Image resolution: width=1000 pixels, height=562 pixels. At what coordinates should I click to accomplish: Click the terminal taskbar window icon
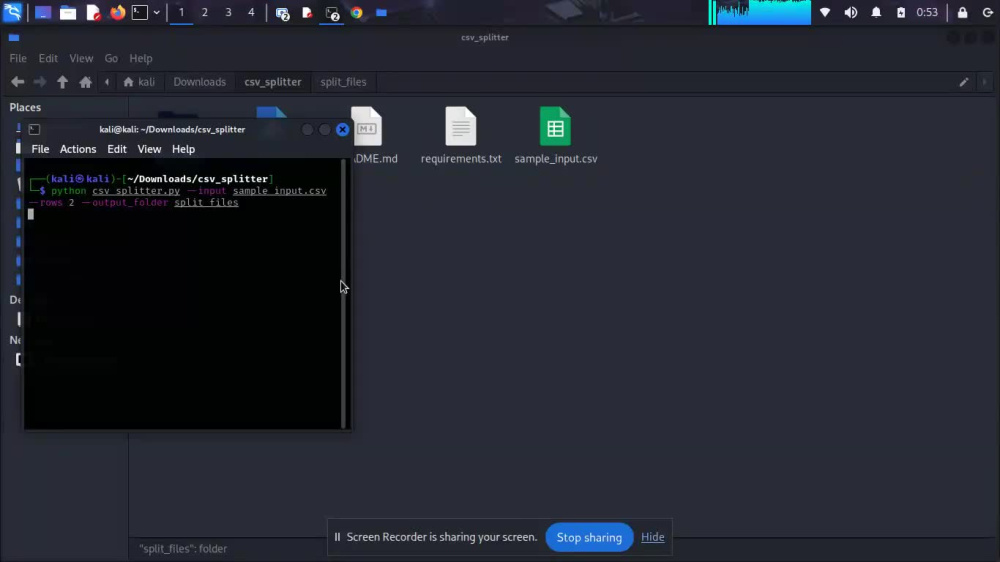point(332,13)
